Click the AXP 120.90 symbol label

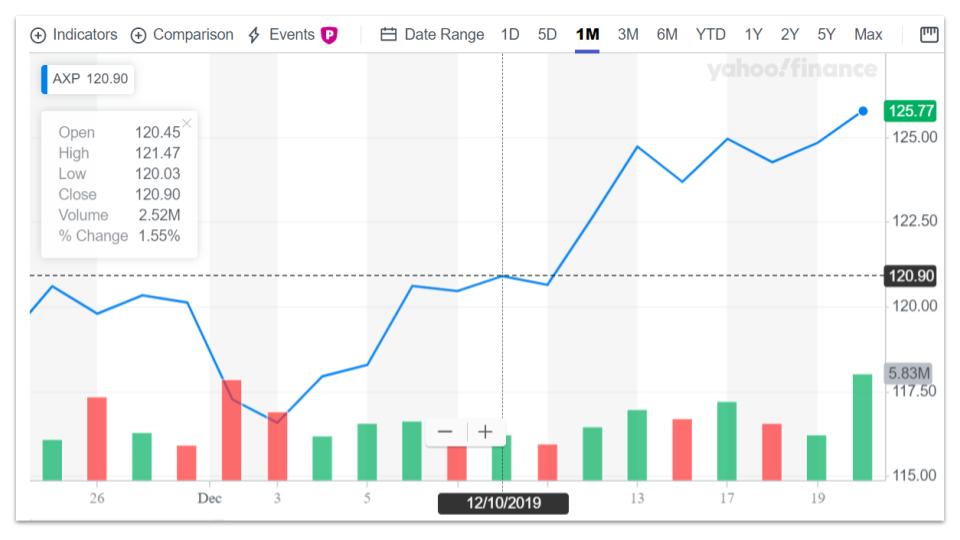point(89,78)
